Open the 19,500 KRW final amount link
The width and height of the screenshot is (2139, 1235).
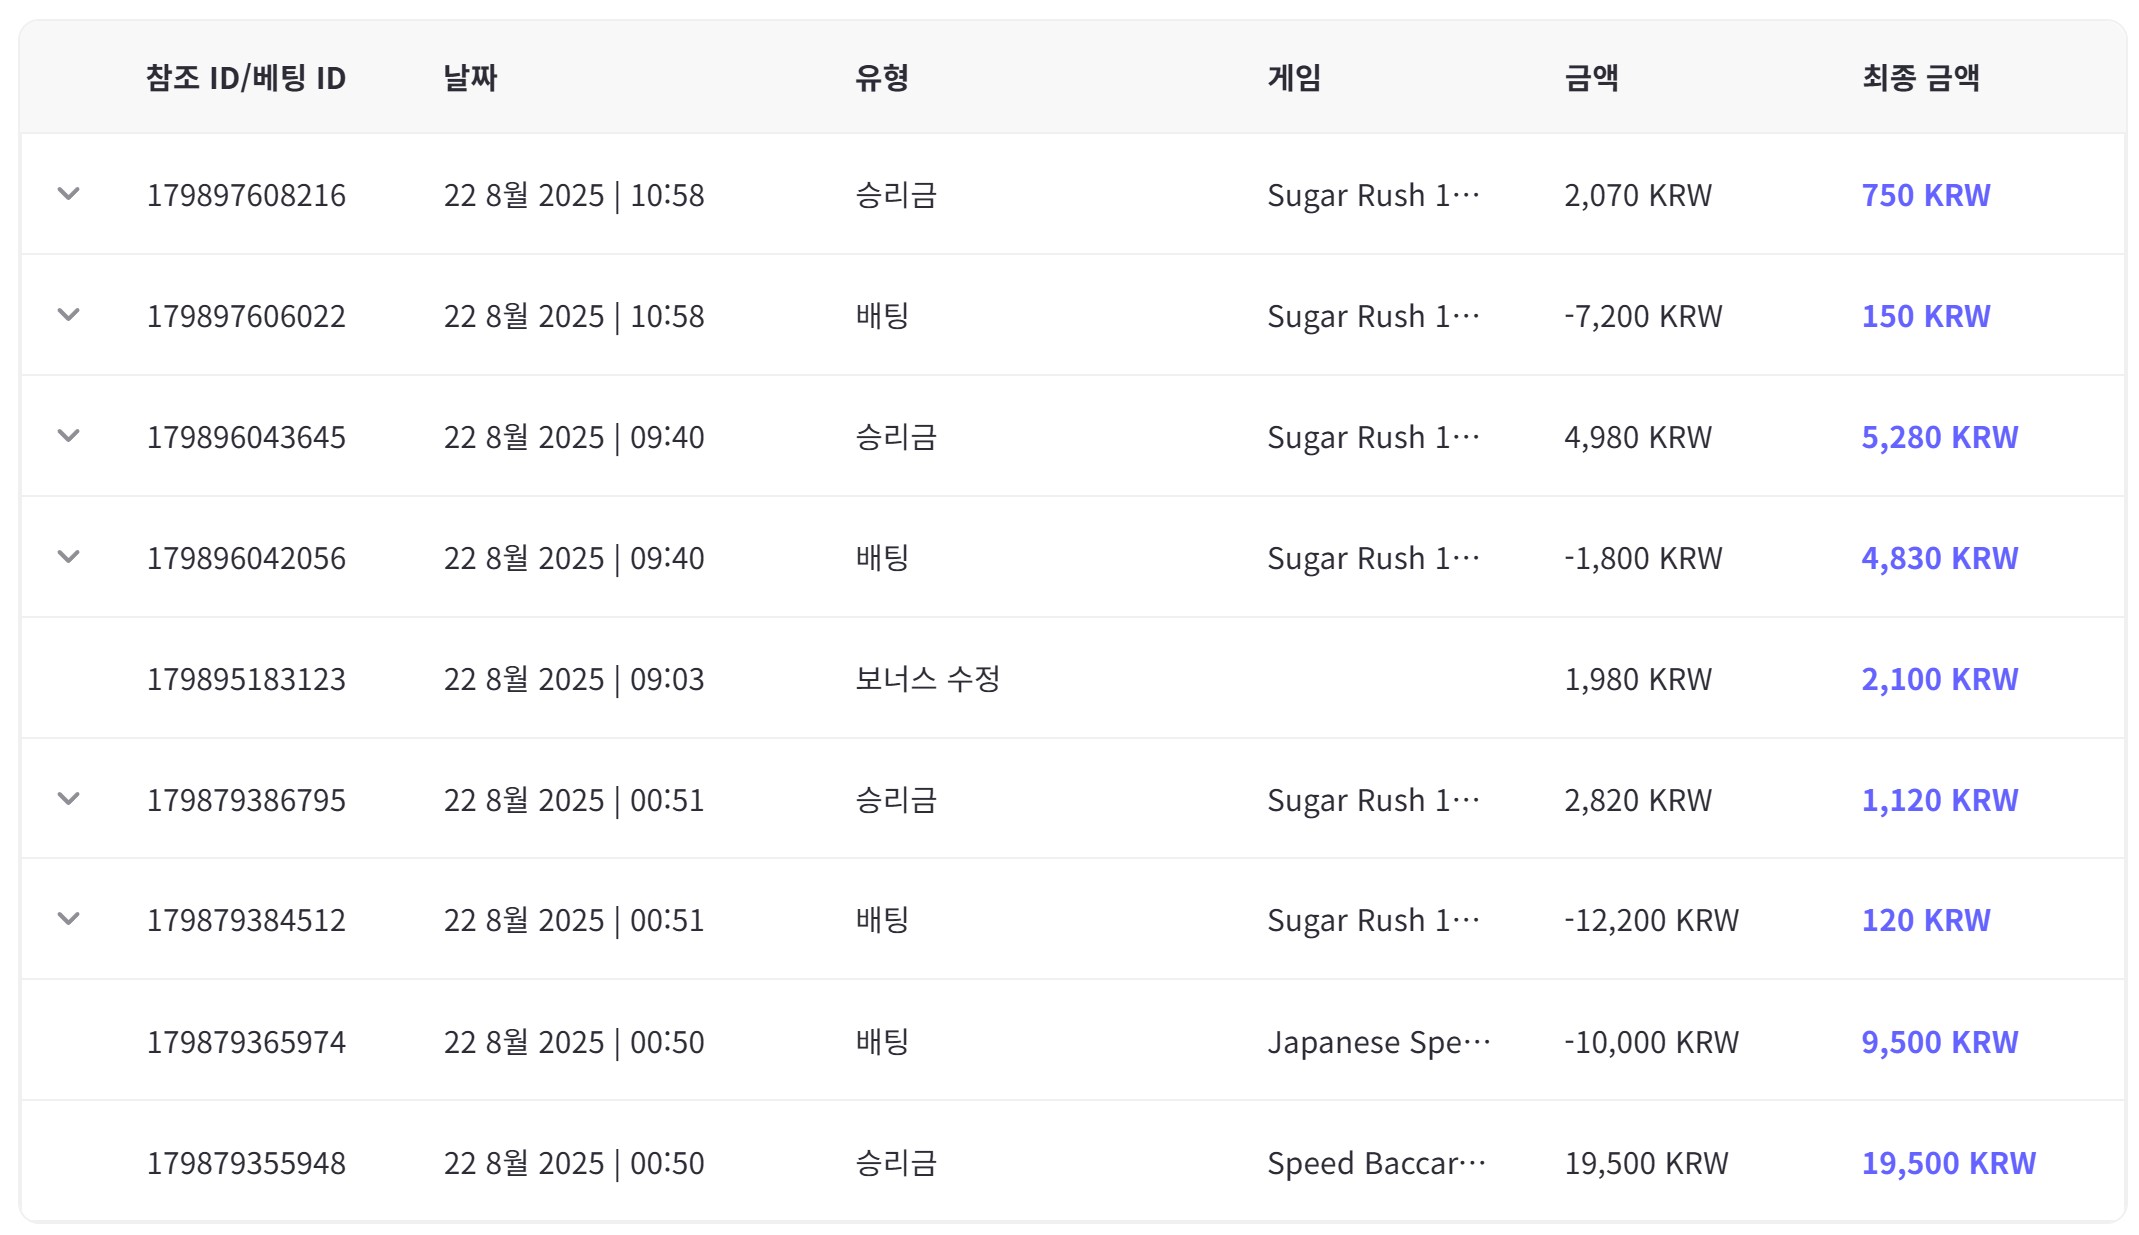pyautogui.click(x=1948, y=1163)
